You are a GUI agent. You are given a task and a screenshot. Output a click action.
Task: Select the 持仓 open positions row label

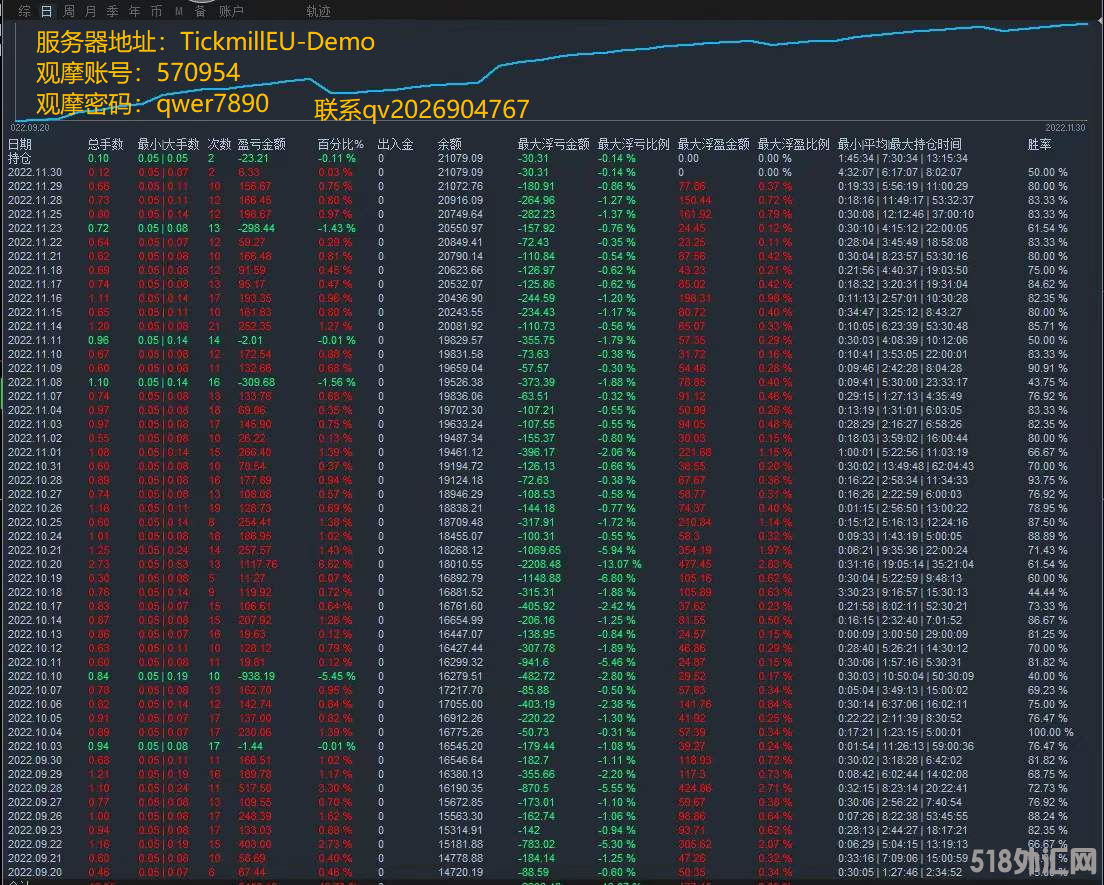[x=20, y=158]
